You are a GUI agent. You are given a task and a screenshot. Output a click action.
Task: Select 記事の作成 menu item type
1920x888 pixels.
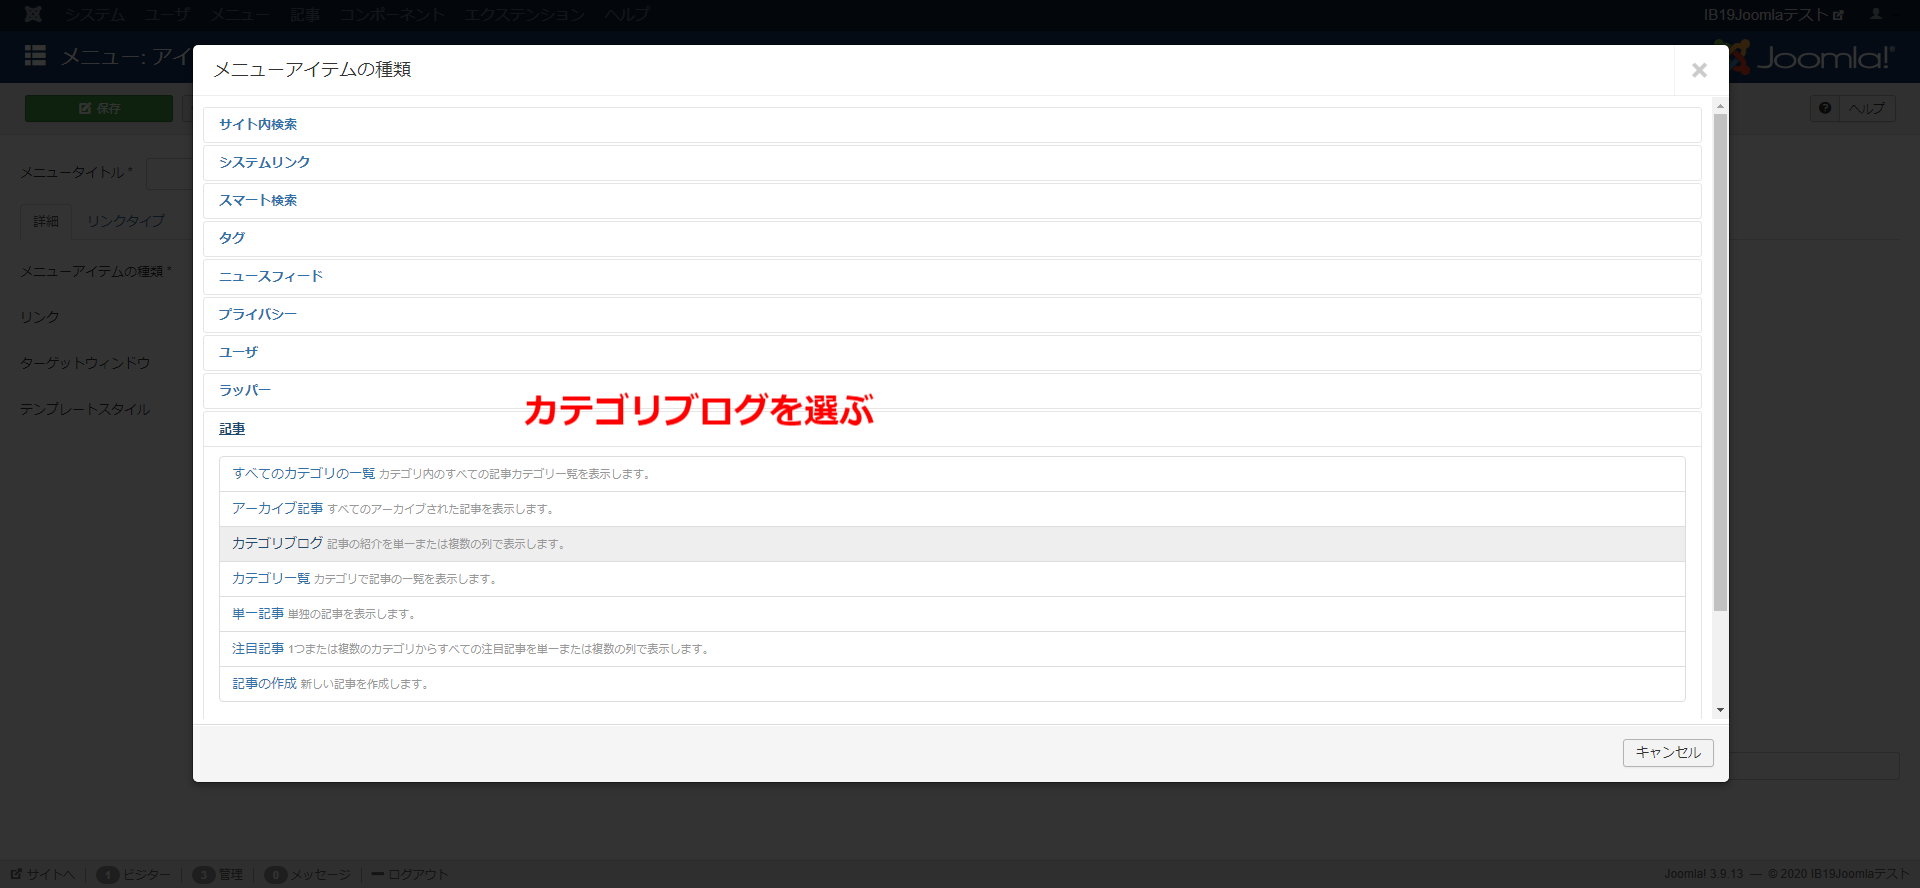click(265, 683)
